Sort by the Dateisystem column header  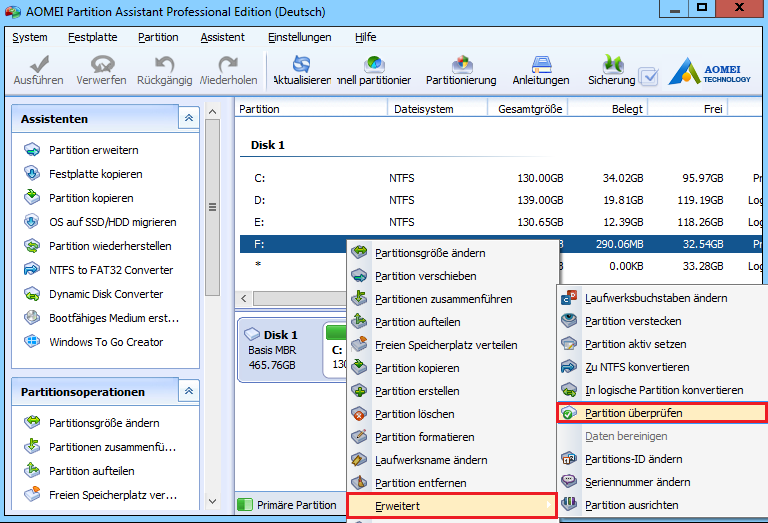[437, 109]
